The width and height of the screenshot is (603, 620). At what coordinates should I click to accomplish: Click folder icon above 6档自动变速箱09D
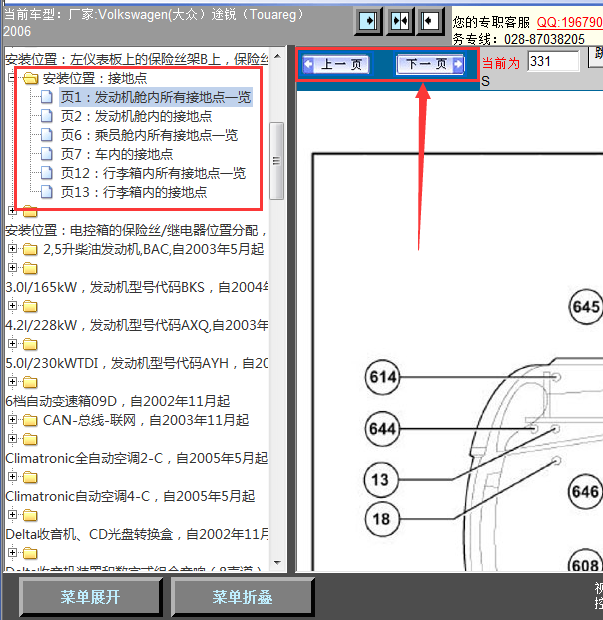tap(30, 382)
